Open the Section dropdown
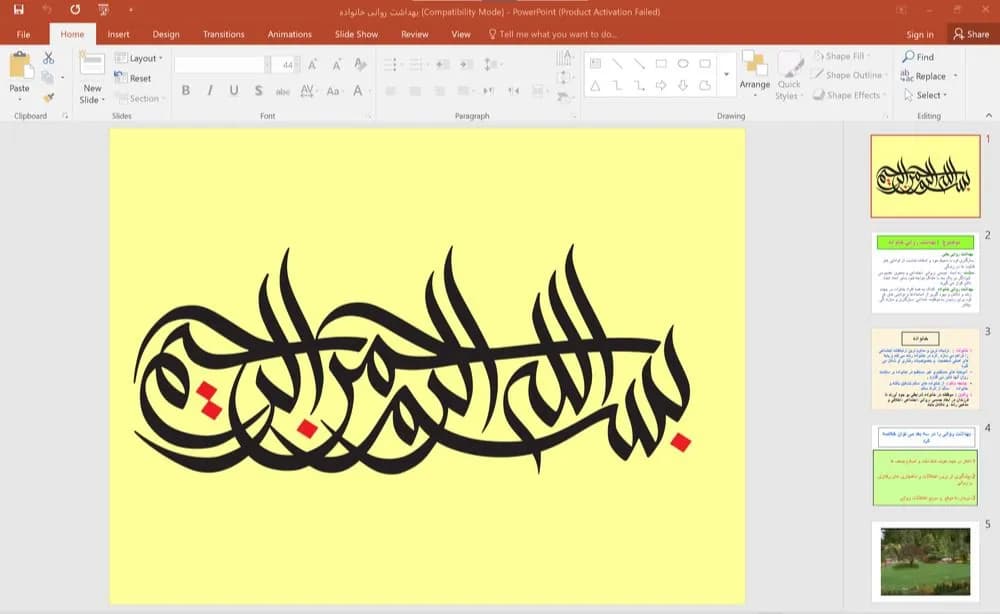The height and width of the screenshot is (614, 1000). click(x=140, y=98)
